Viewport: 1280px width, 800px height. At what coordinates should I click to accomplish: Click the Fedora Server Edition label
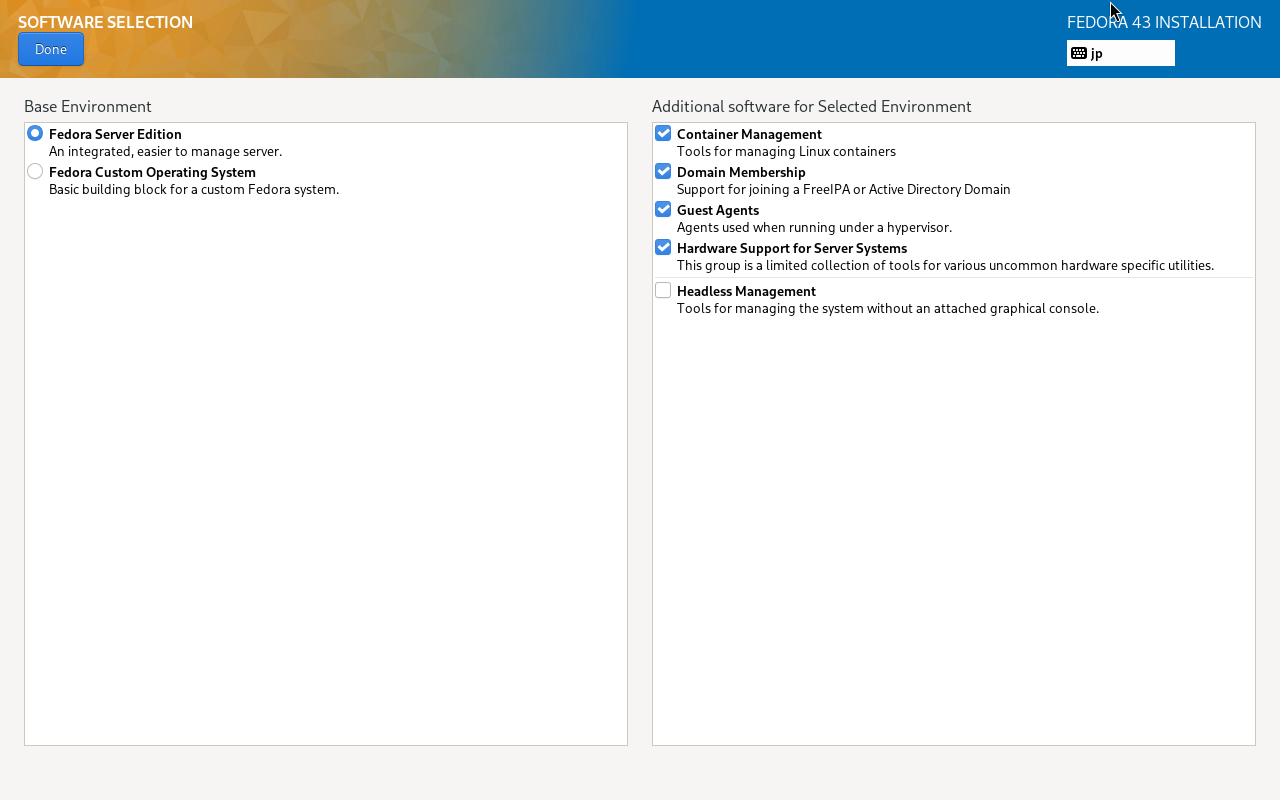115,134
